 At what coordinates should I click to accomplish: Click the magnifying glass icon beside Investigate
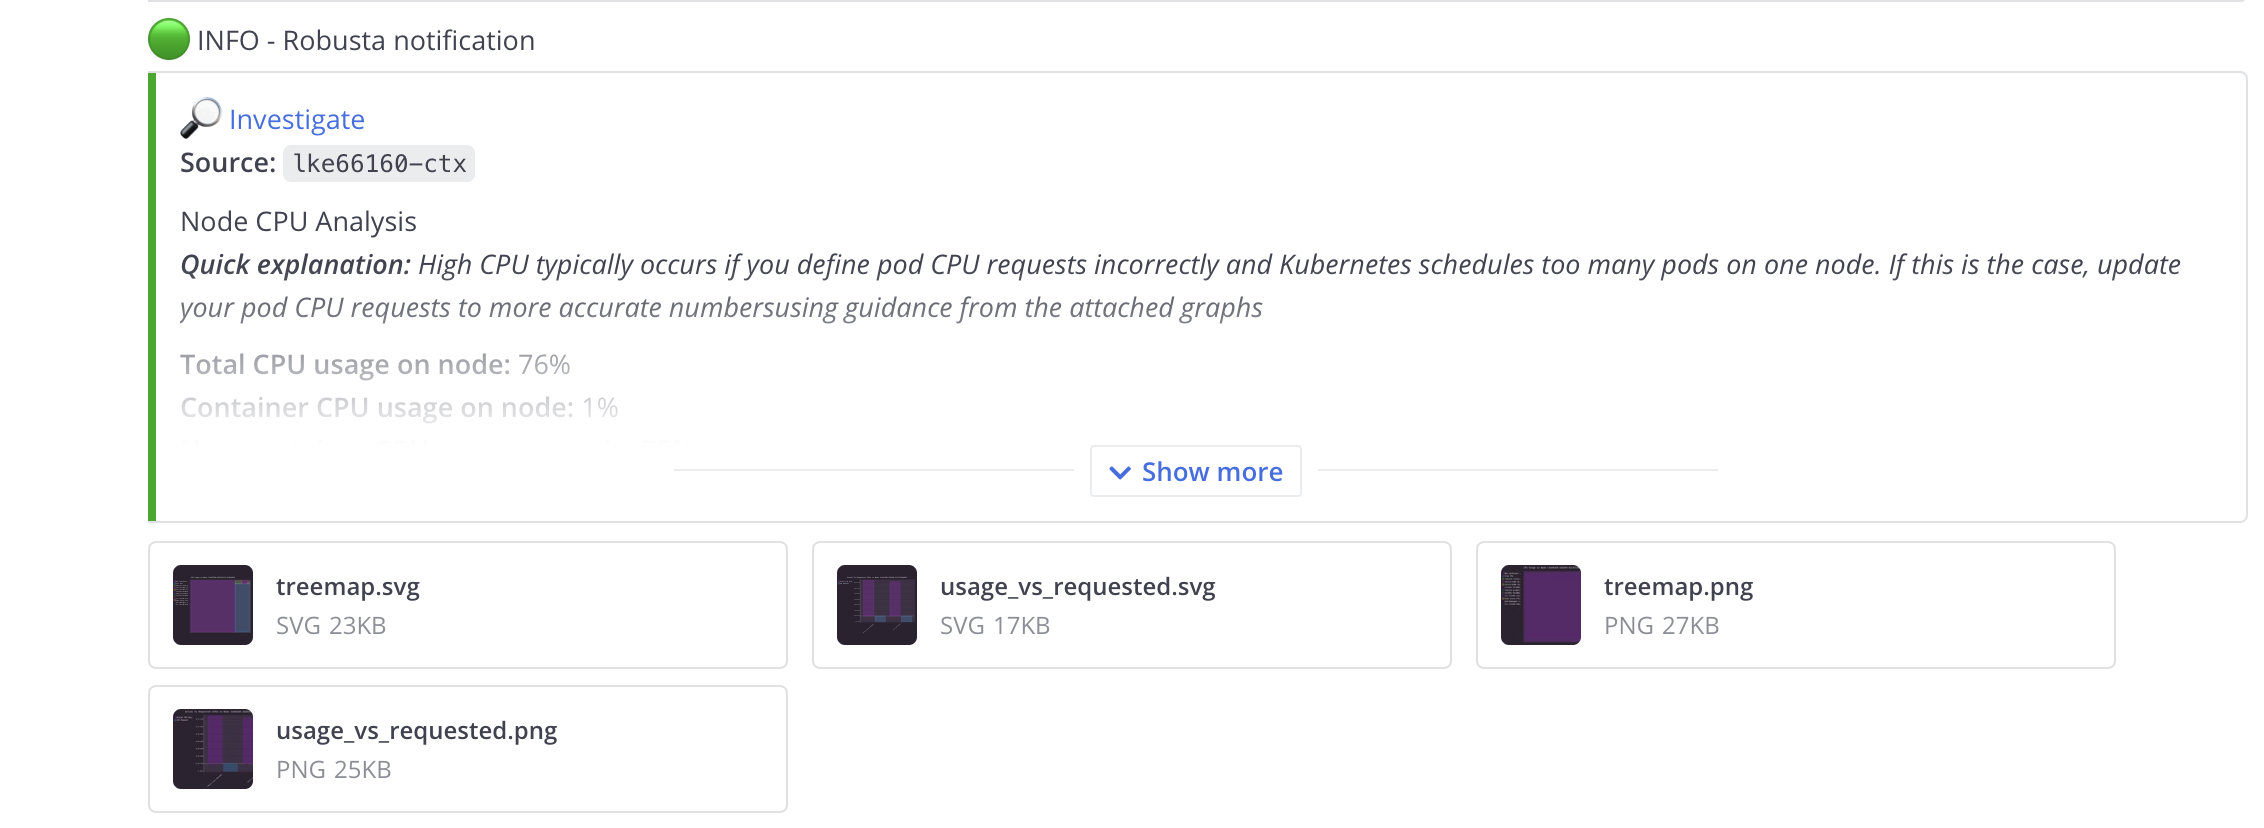200,118
